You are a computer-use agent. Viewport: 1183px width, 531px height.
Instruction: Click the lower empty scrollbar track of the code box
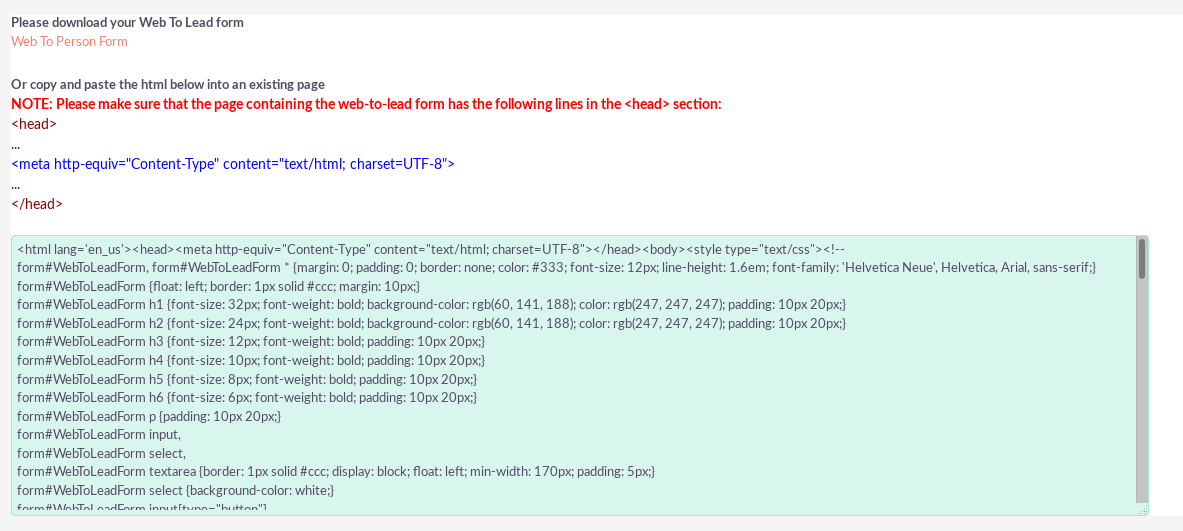point(1142,392)
